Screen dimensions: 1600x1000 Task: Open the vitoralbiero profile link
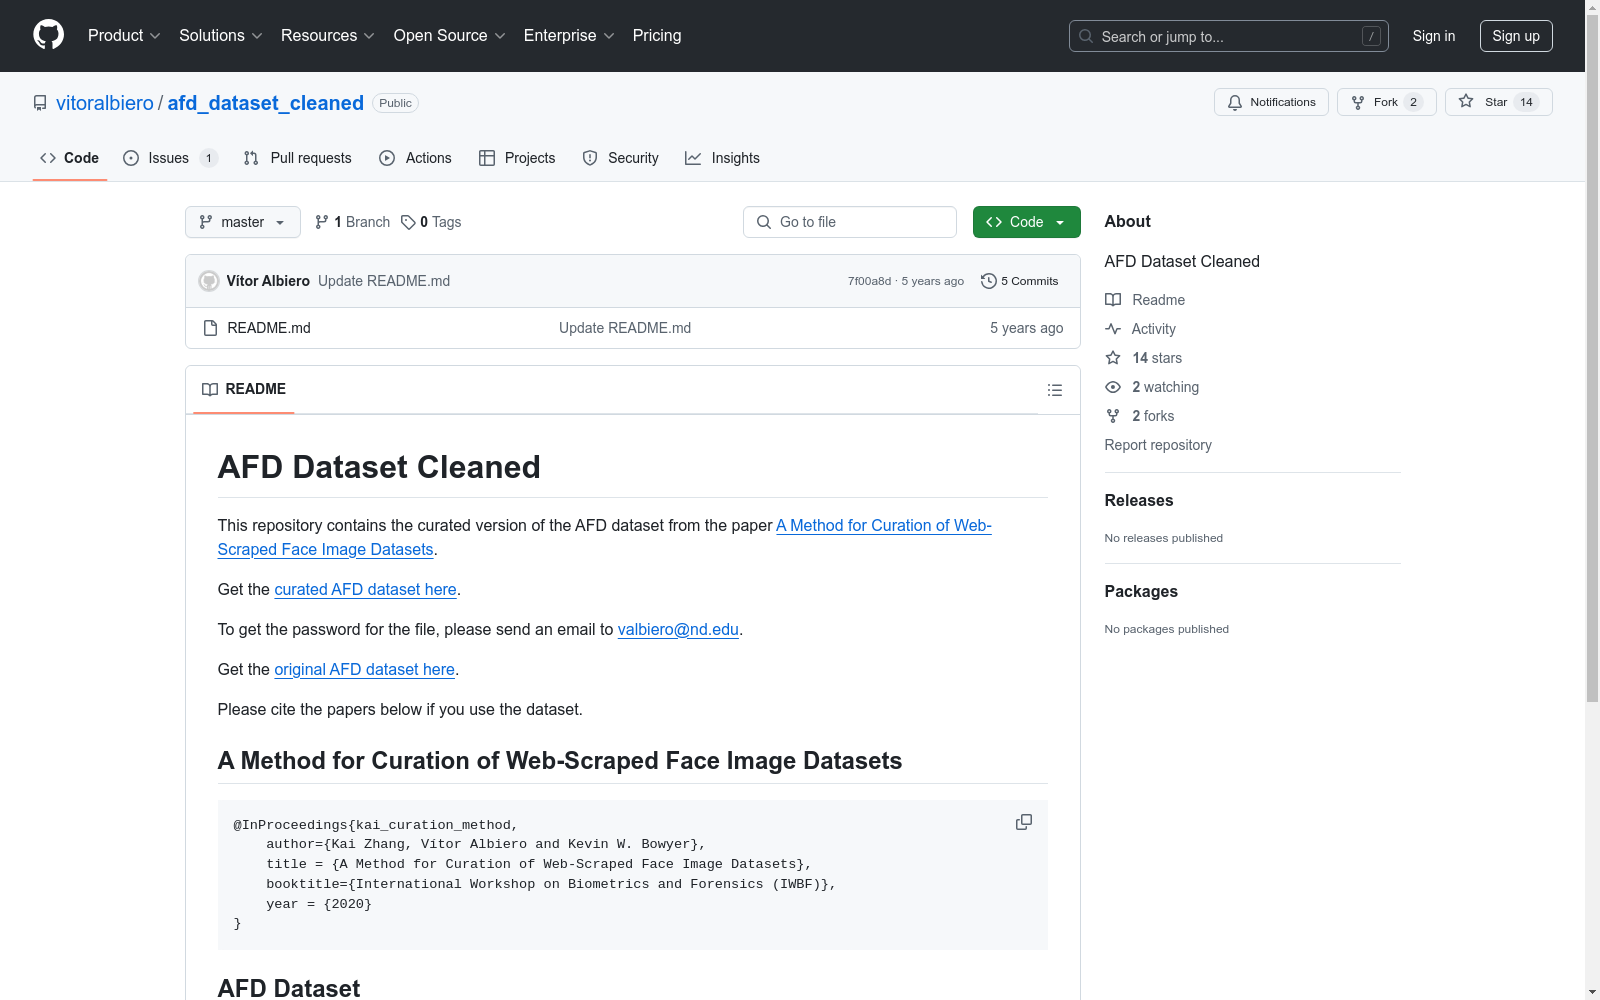(105, 103)
